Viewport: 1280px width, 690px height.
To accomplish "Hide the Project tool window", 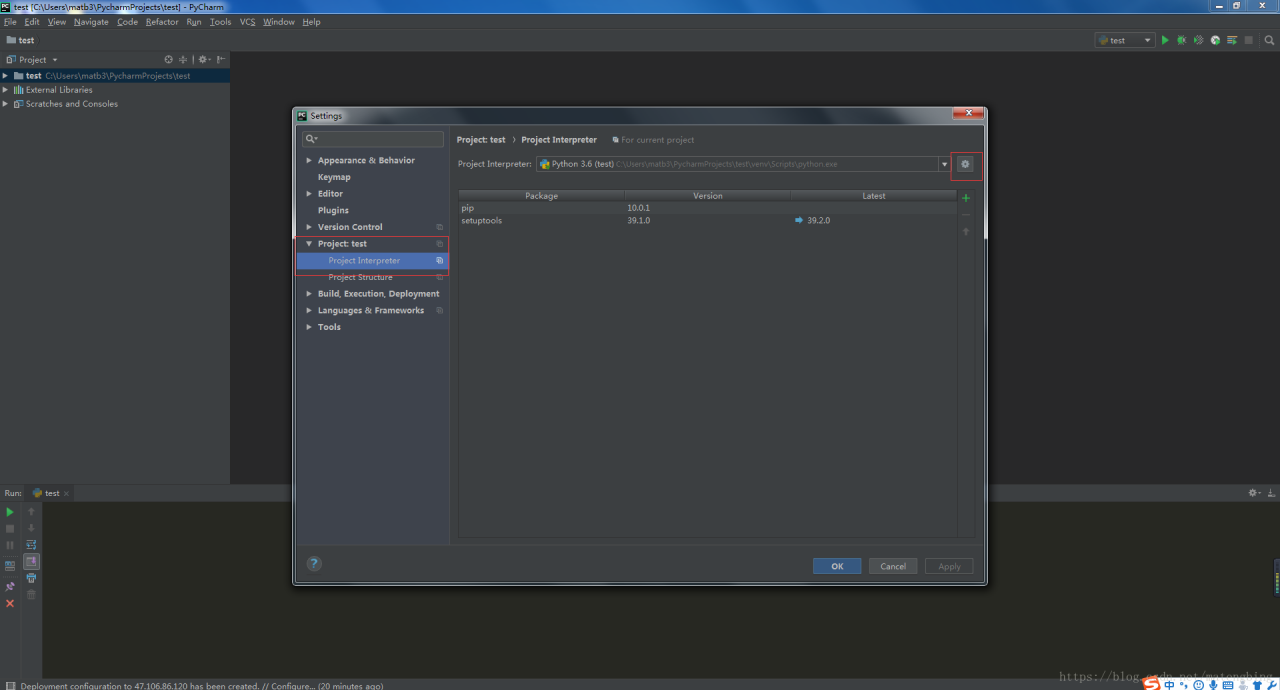I will pos(221,59).
